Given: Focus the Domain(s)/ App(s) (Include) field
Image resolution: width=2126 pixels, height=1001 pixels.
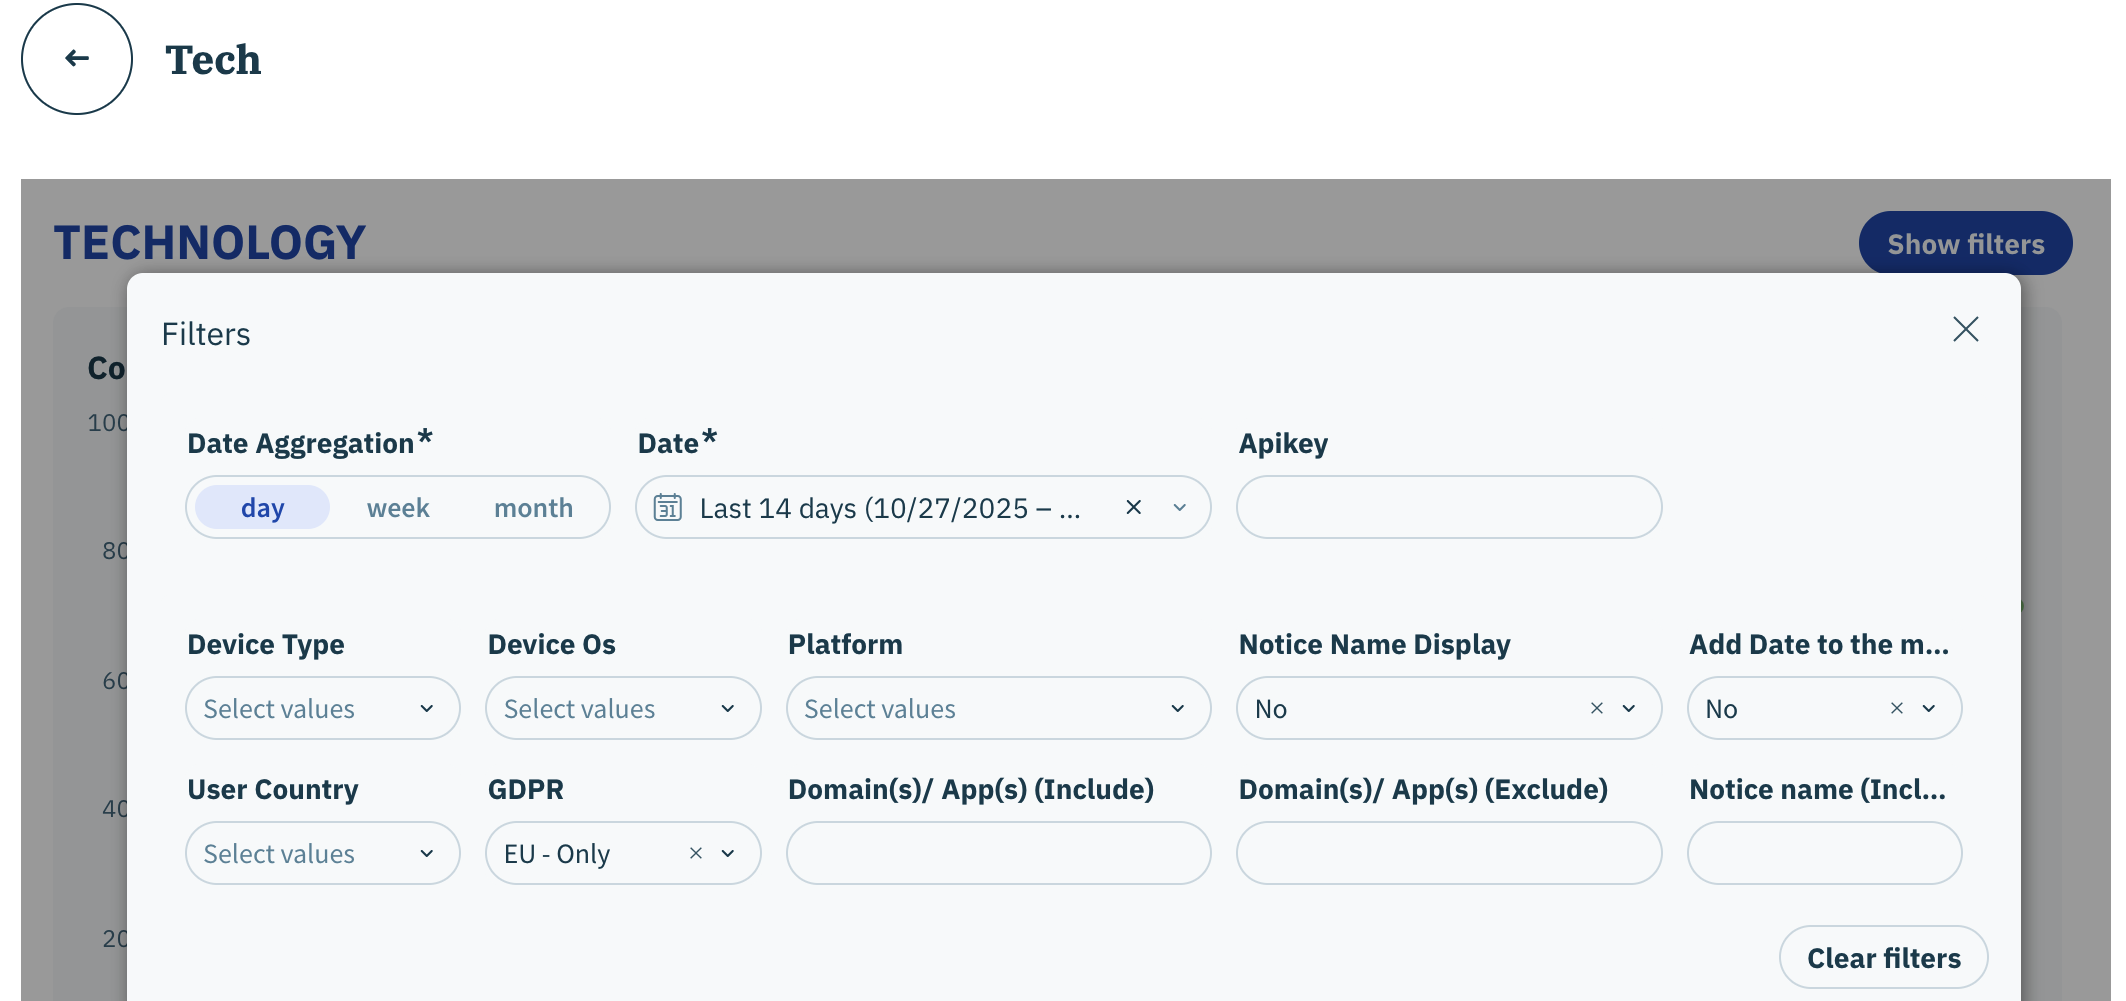Looking at the screenshot, I should click(997, 853).
